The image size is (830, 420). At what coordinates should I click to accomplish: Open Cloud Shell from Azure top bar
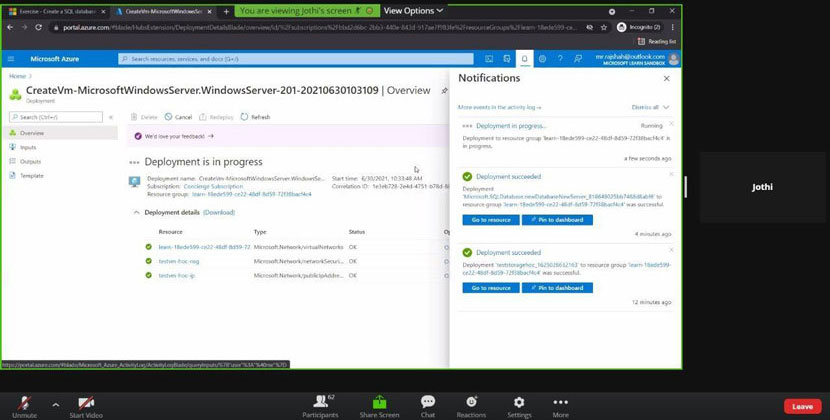[x=489, y=59]
